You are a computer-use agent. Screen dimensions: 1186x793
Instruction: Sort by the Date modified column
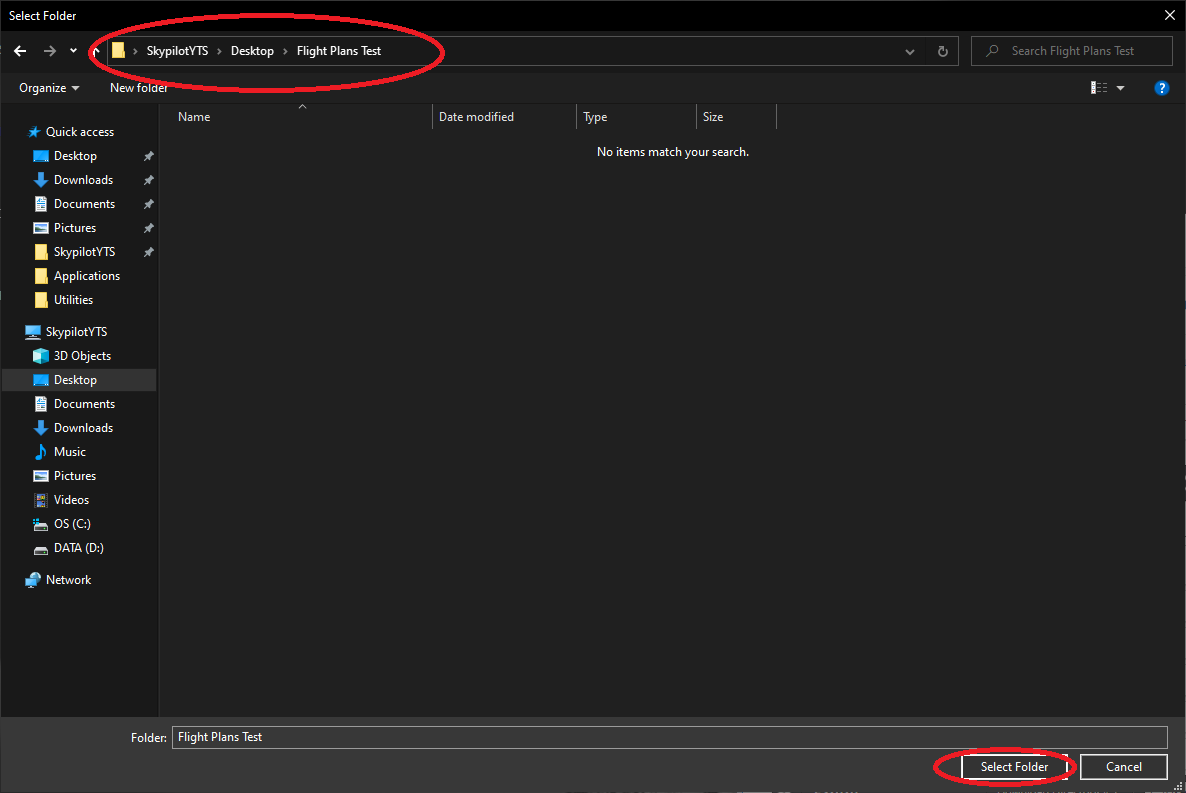tap(476, 117)
